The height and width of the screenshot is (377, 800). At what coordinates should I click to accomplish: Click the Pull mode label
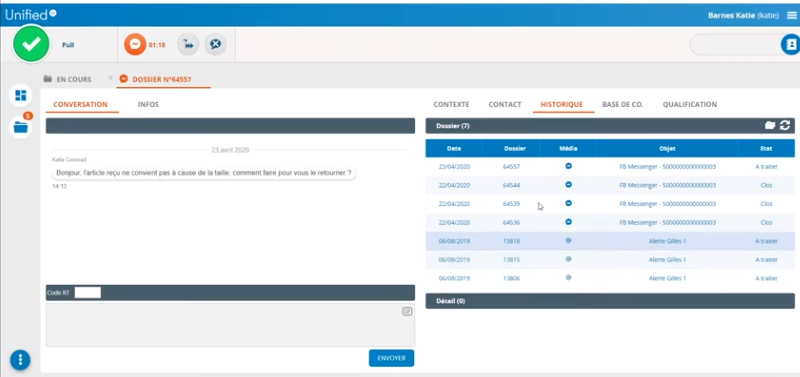coord(68,45)
